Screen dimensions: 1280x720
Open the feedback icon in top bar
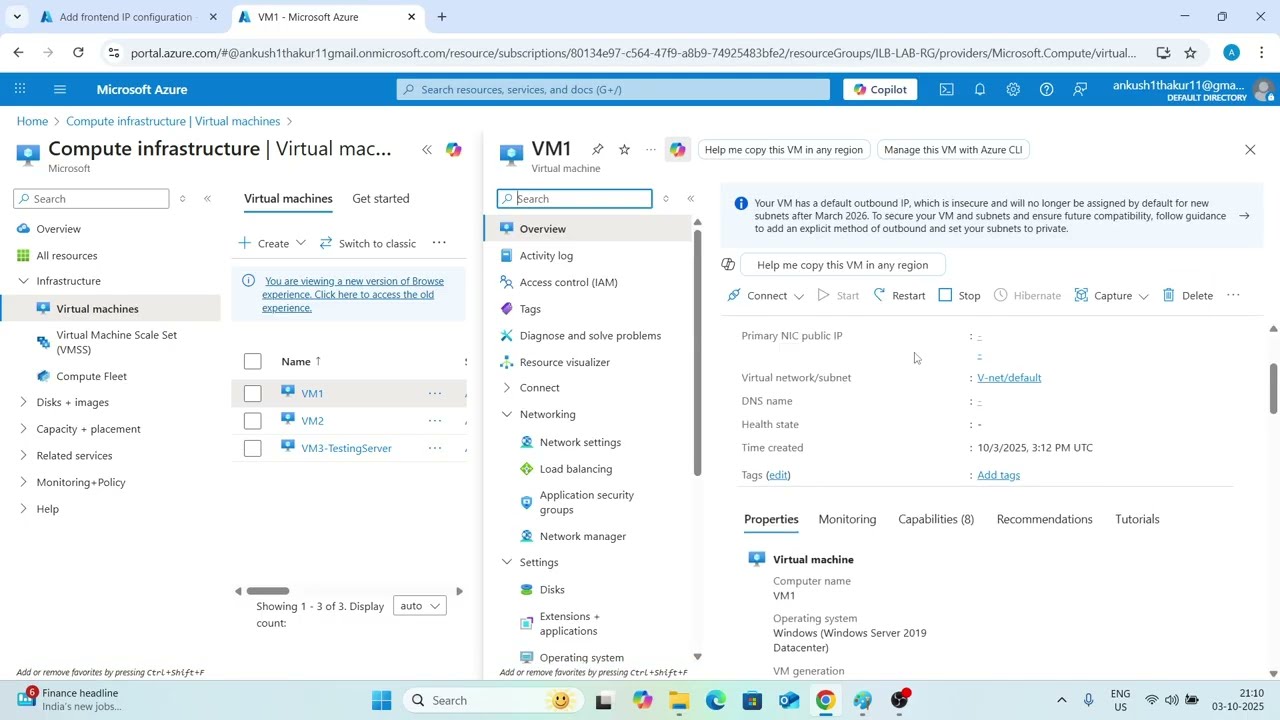(x=1080, y=89)
